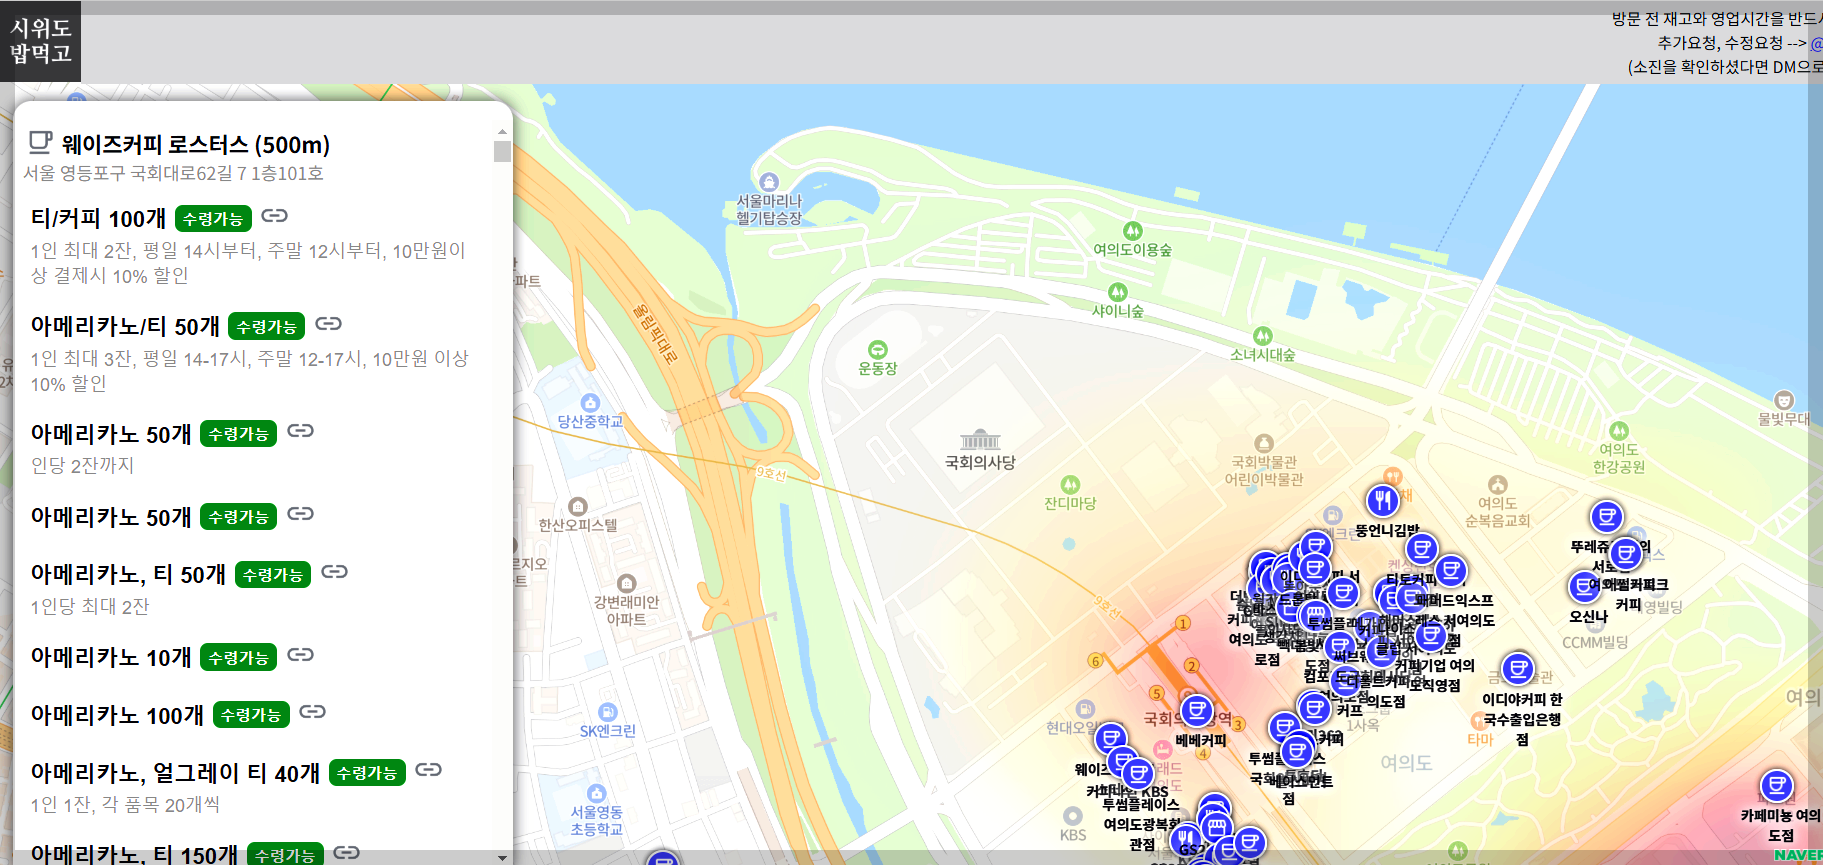Click the 1인 1잔, 각 품목 20개씩 note
The image size is (1823, 865).
coord(125,804)
